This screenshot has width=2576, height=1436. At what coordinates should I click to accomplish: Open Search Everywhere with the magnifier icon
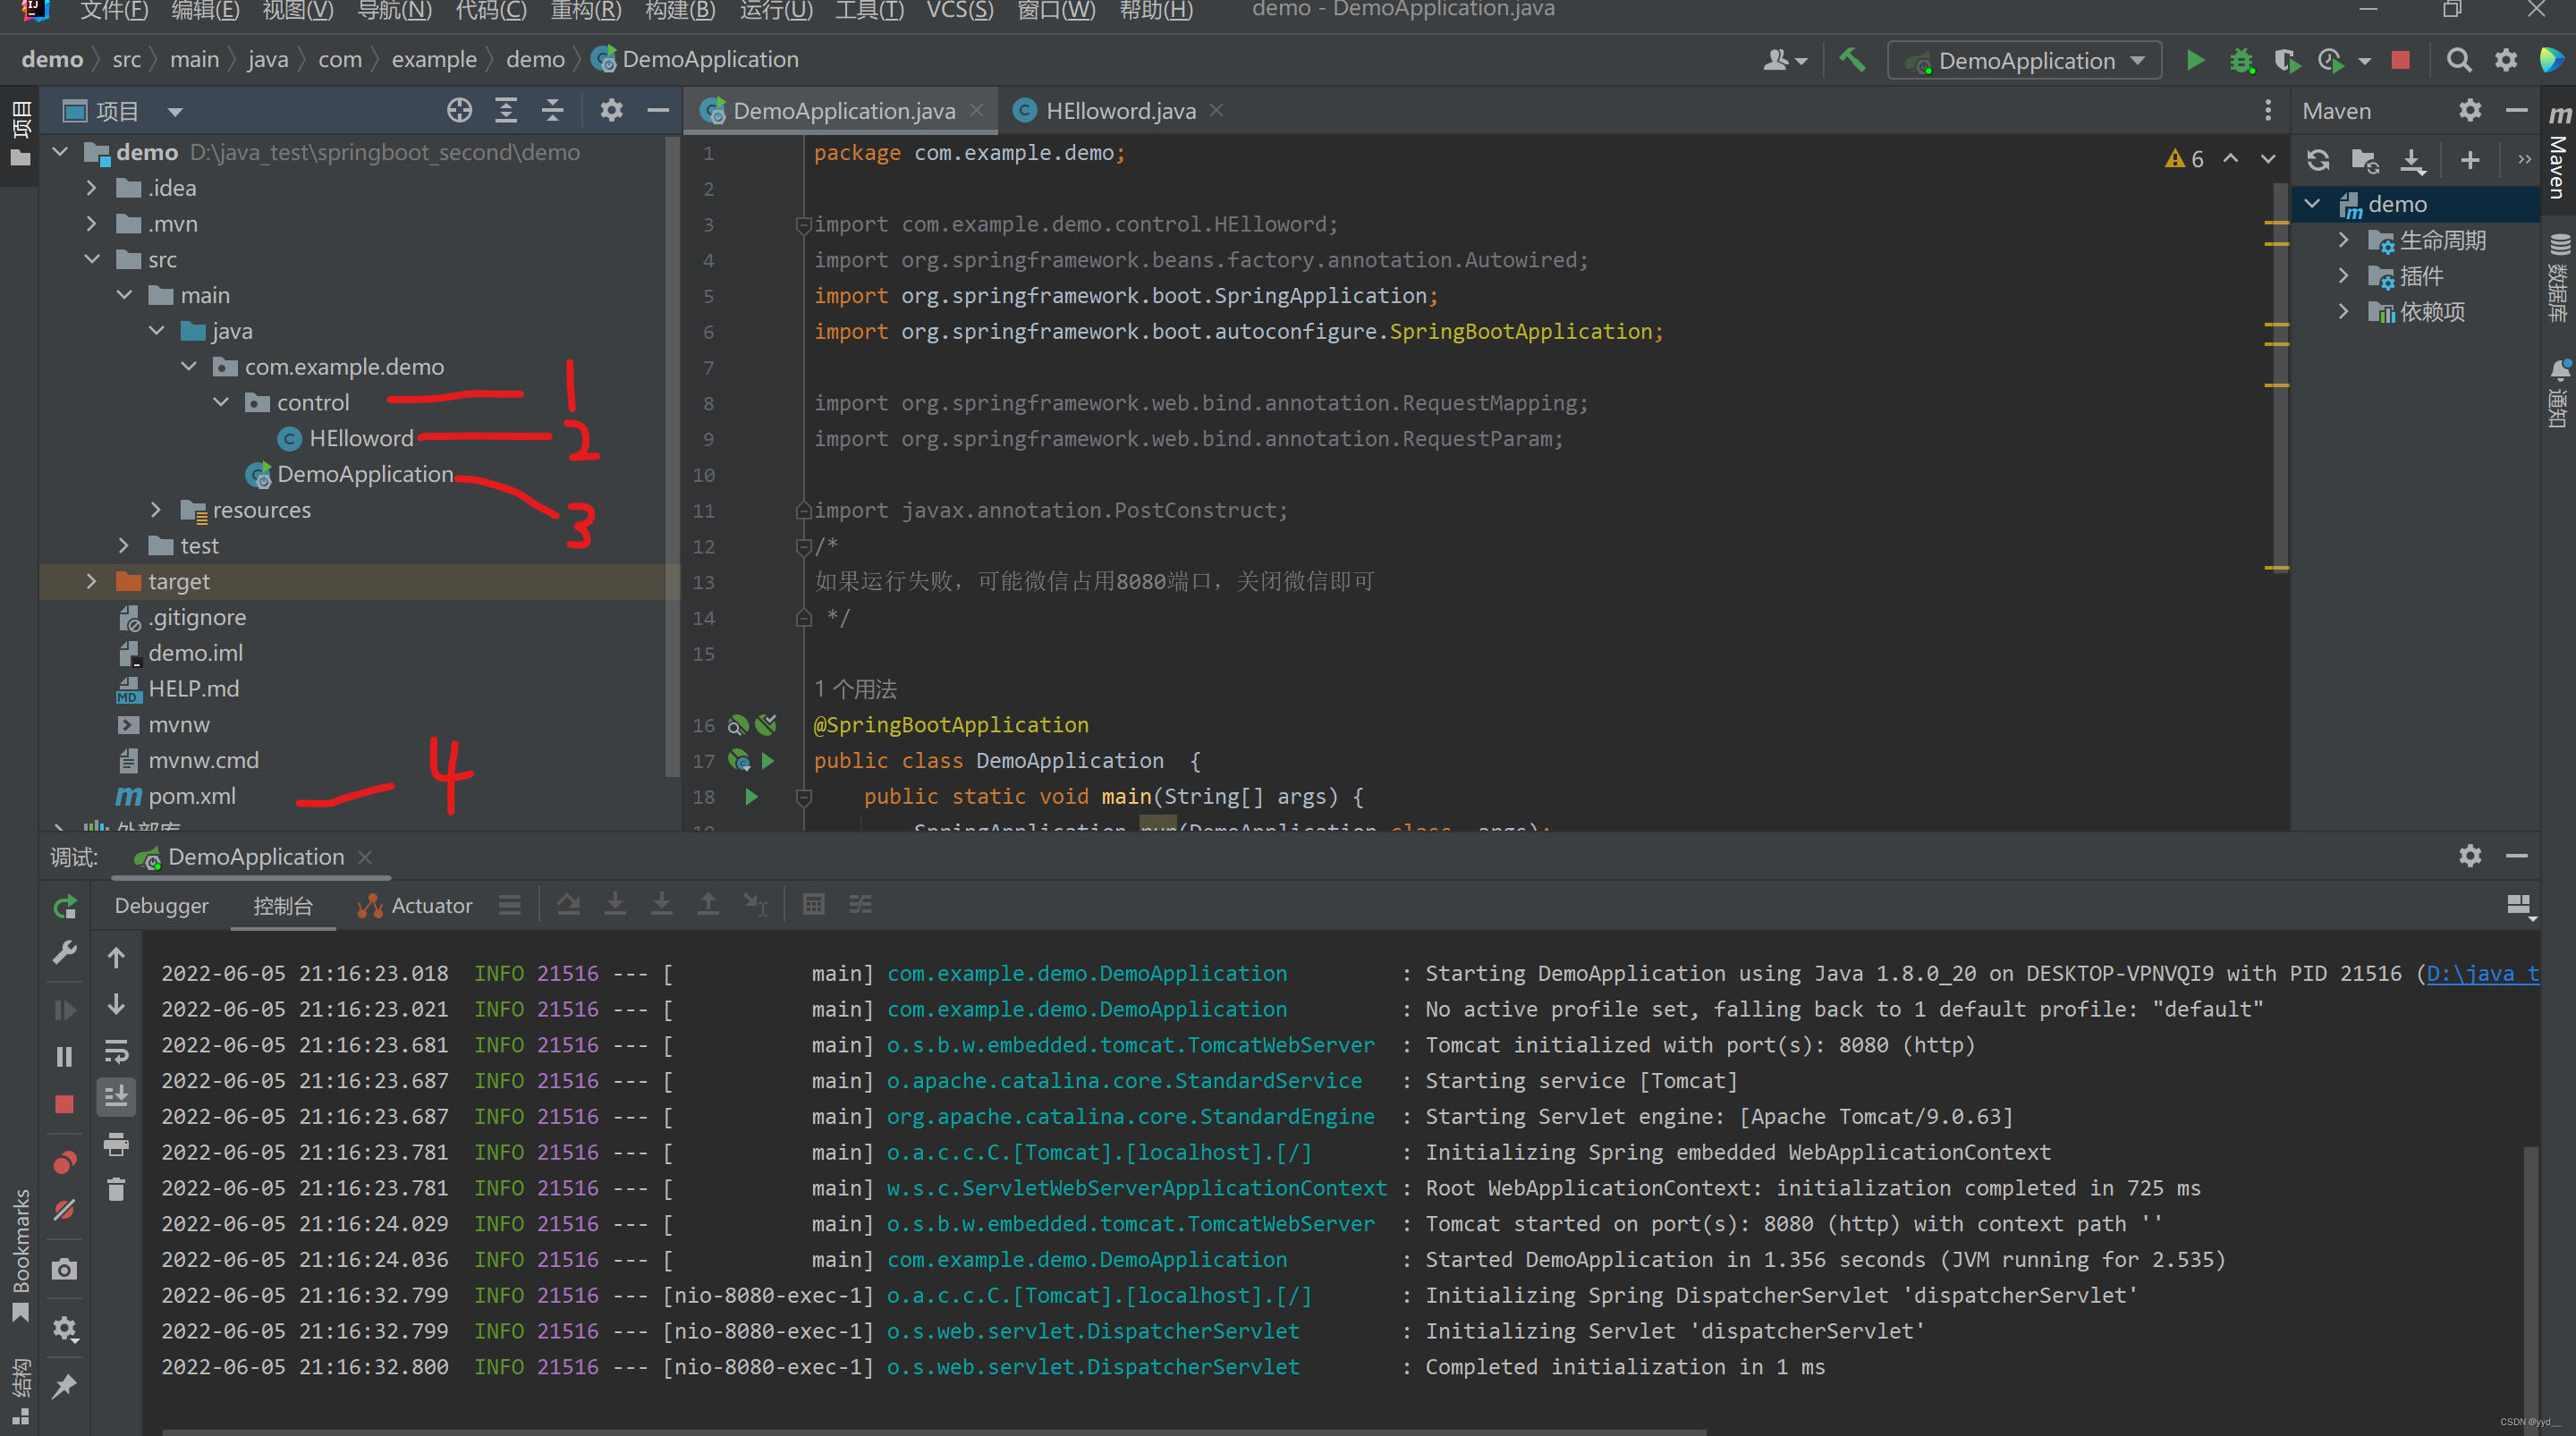2459,59
